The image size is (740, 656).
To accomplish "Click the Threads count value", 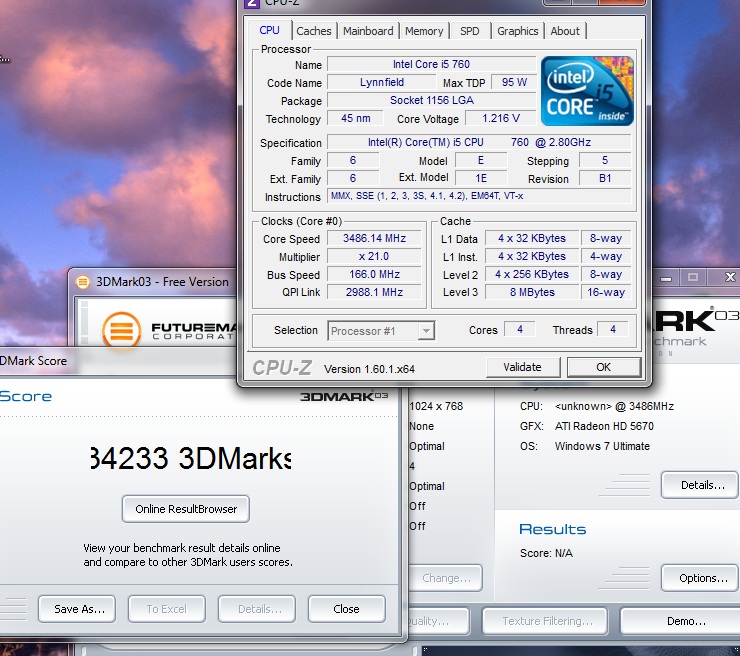I will (x=613, y=329).
